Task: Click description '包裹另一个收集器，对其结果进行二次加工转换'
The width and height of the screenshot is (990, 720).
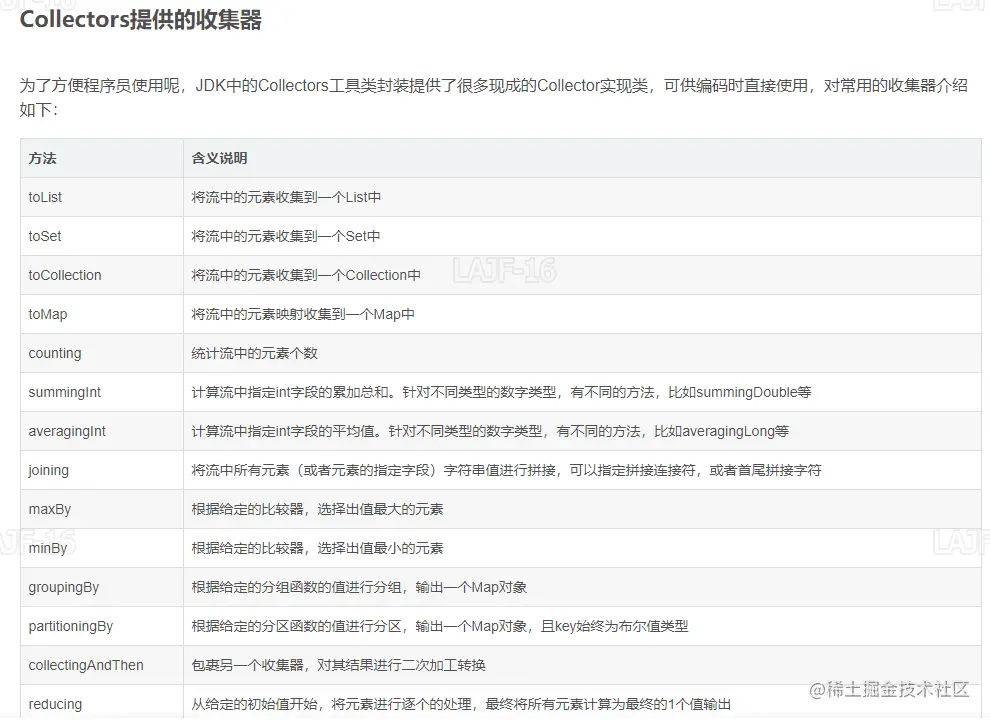Action: tap(338, 665)
